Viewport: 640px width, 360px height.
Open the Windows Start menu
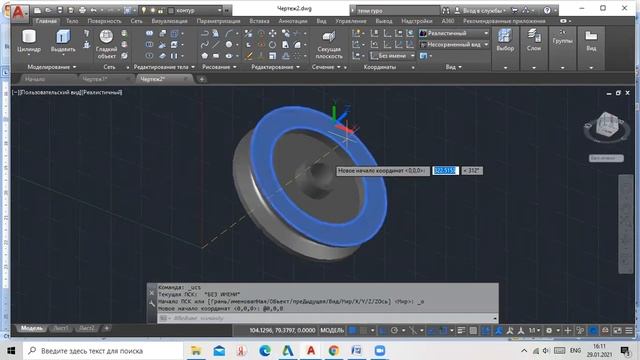11,351
